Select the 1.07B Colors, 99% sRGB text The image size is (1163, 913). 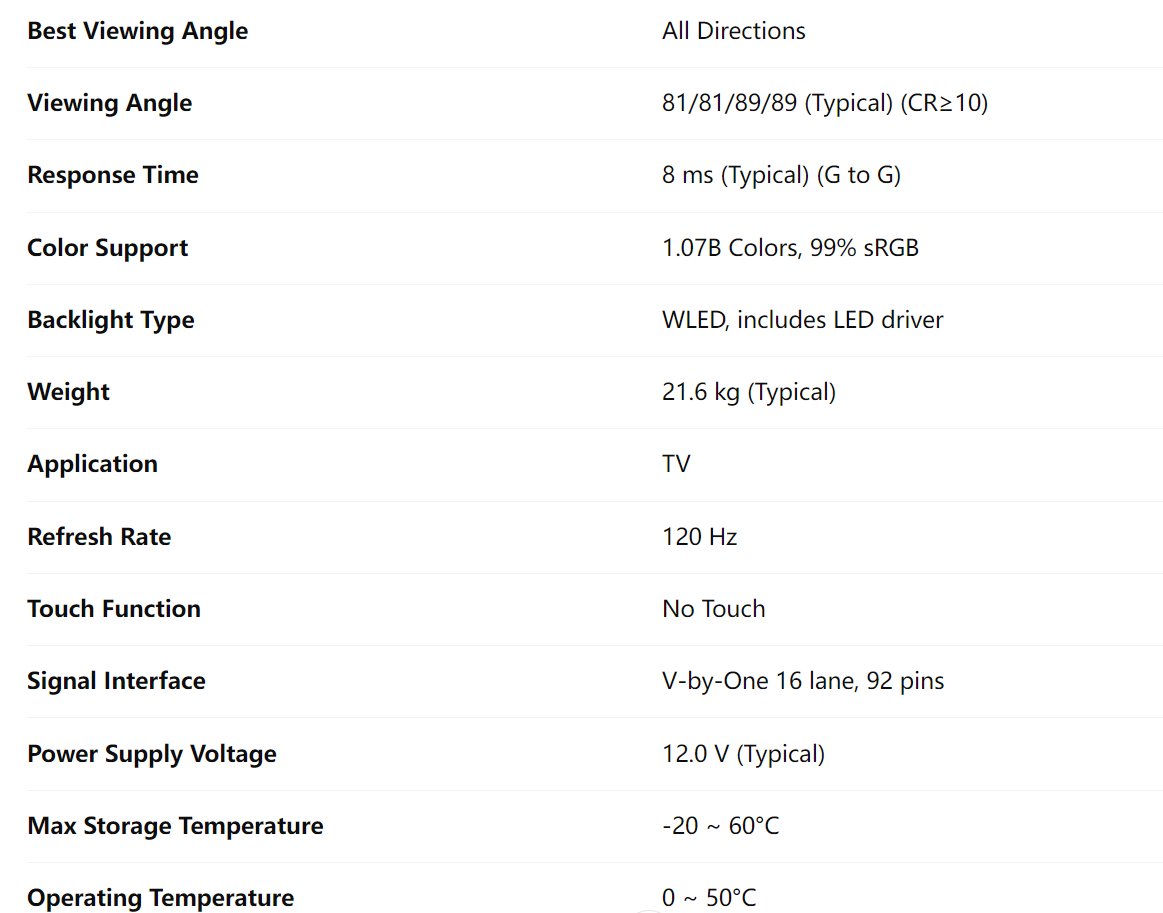[790, 248]
